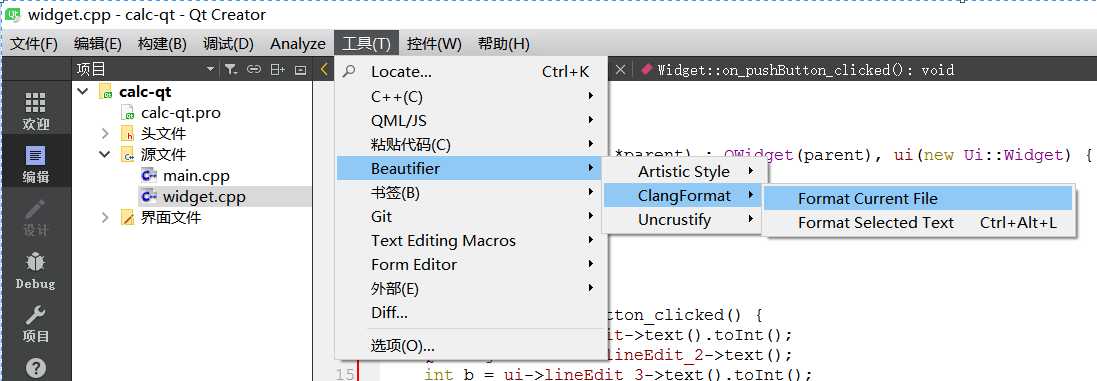Open the C++(C) submenu
This screenshot has height=381, width=1097.
click(x=472, y=96)
